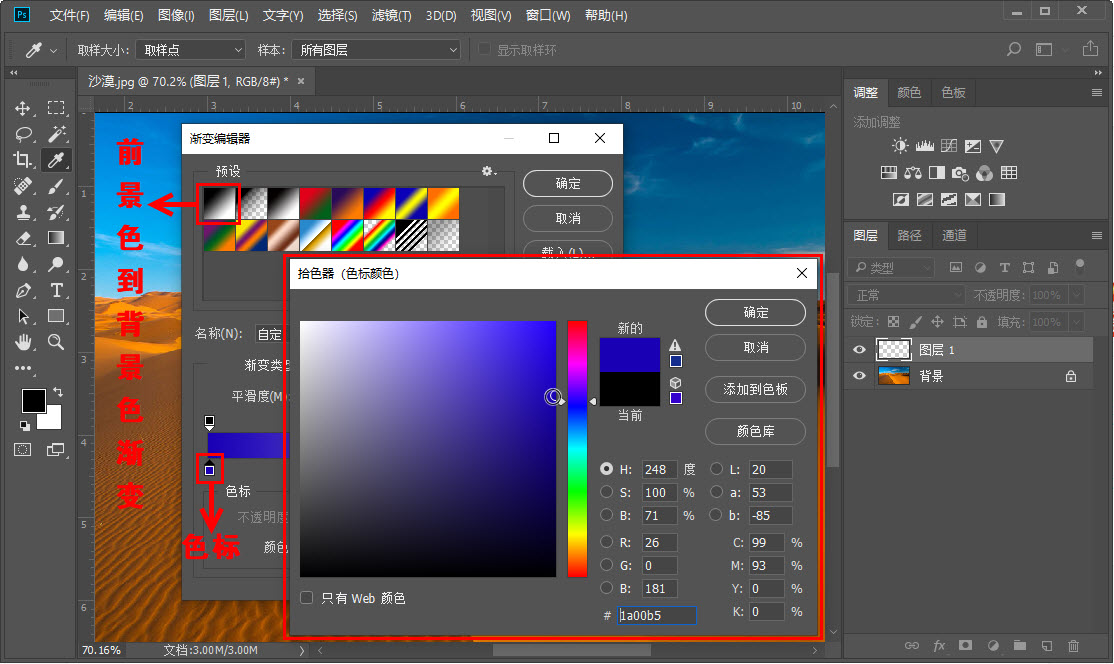Switch to 颜色 panel tab
This screenshot has height=664, width=1114.
tap(909, 92)
